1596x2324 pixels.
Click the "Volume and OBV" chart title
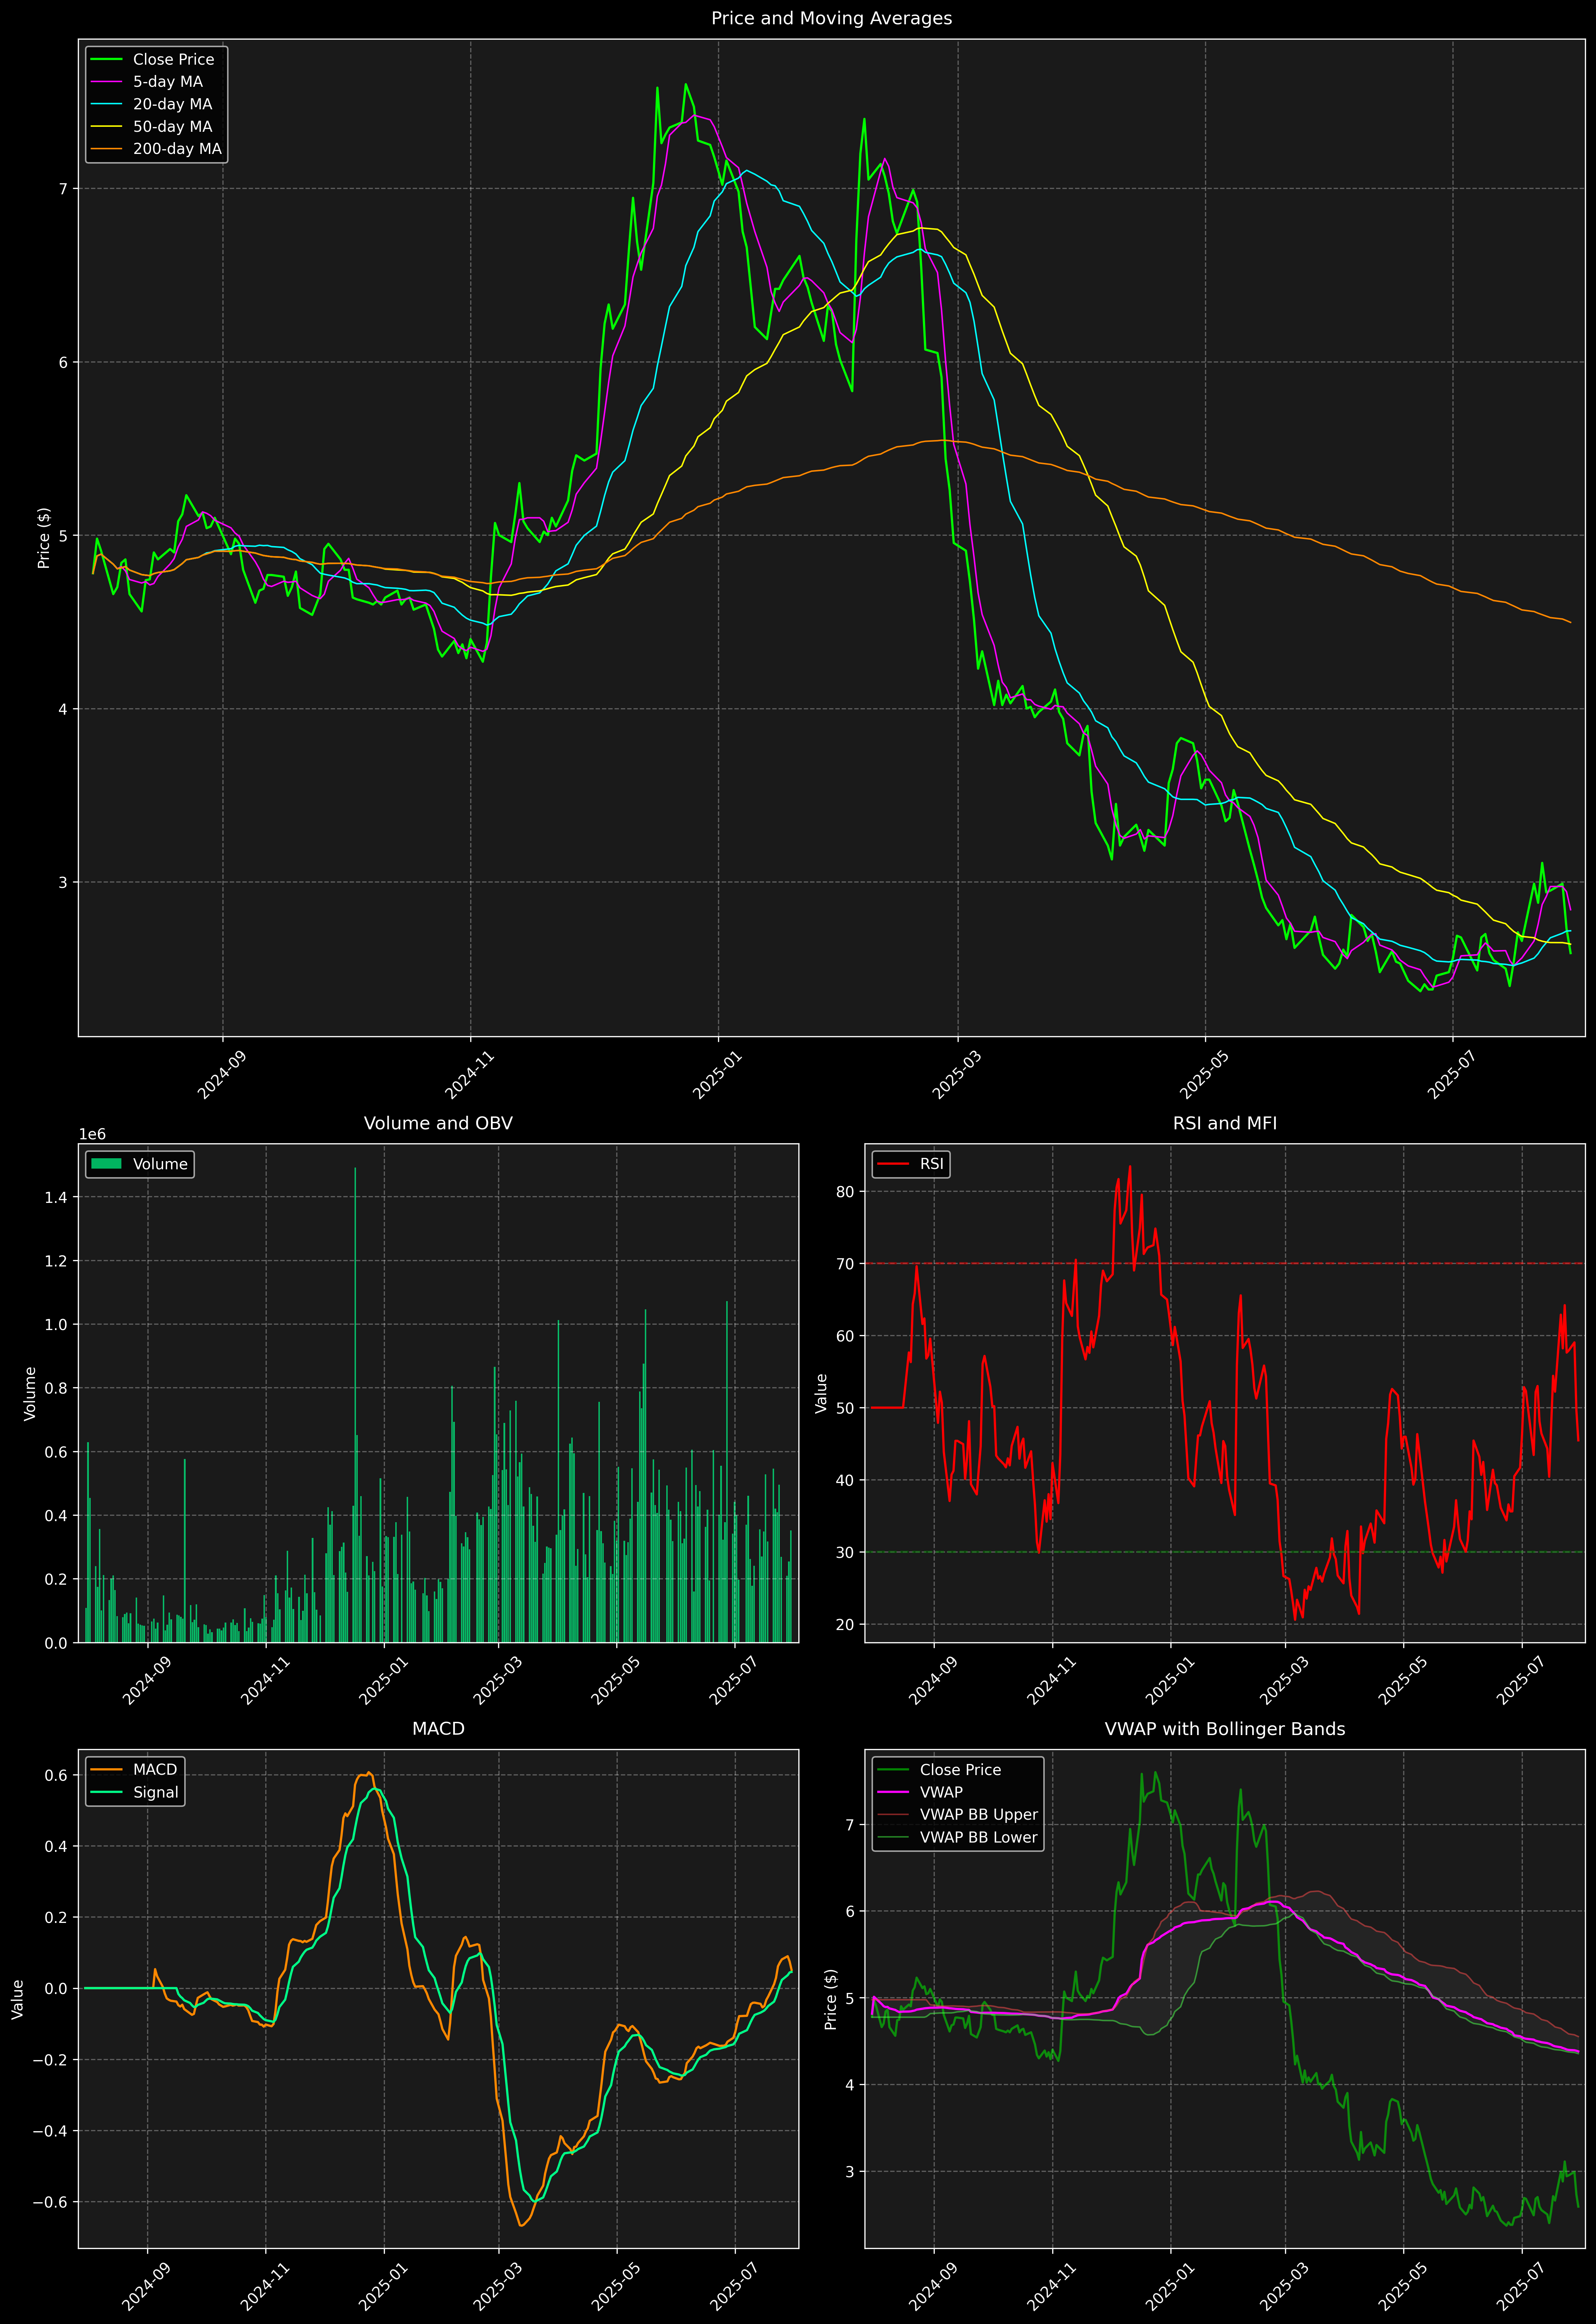pos(438,1123)
